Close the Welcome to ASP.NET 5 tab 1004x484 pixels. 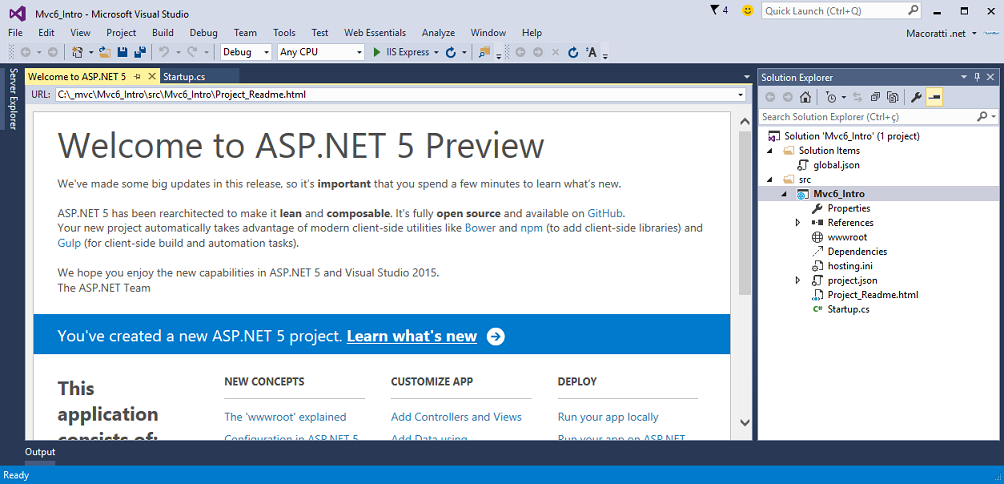(x=152, y=76)
